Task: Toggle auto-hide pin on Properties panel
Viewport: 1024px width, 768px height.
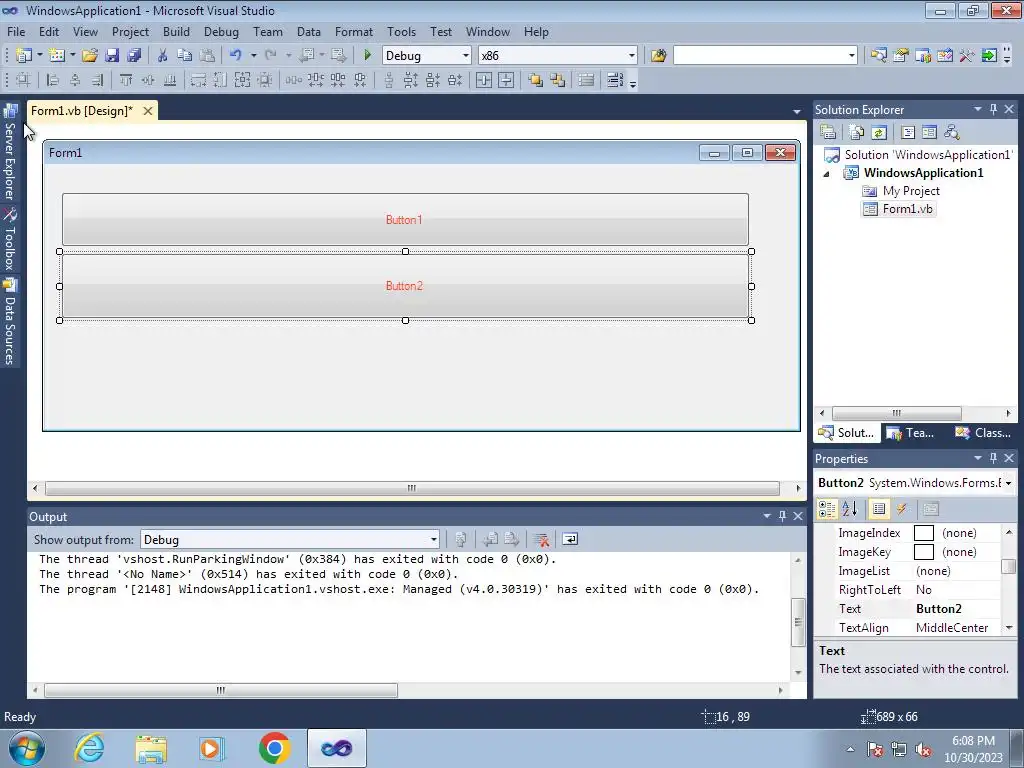Action: 993,458
